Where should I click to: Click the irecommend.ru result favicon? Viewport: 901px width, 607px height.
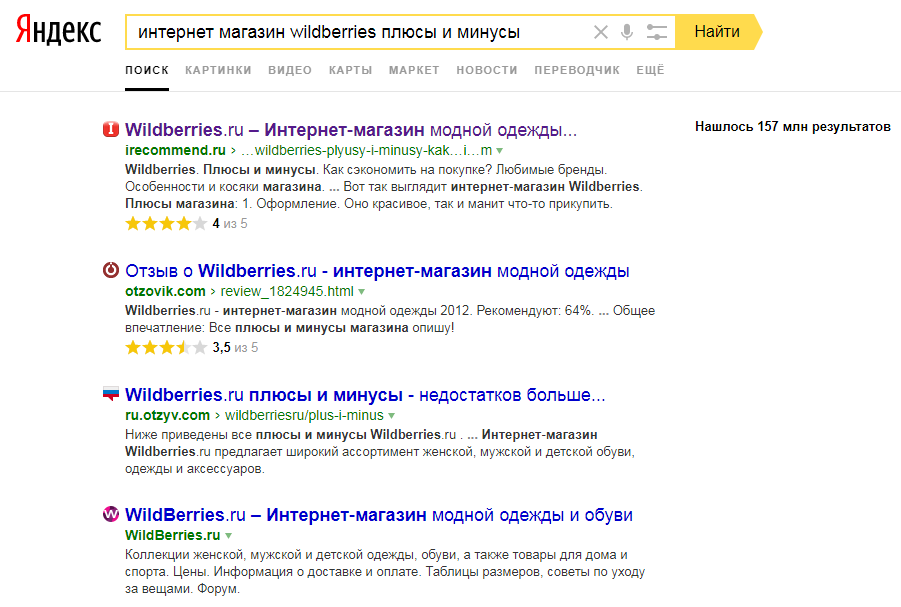(x=111, y=129)
